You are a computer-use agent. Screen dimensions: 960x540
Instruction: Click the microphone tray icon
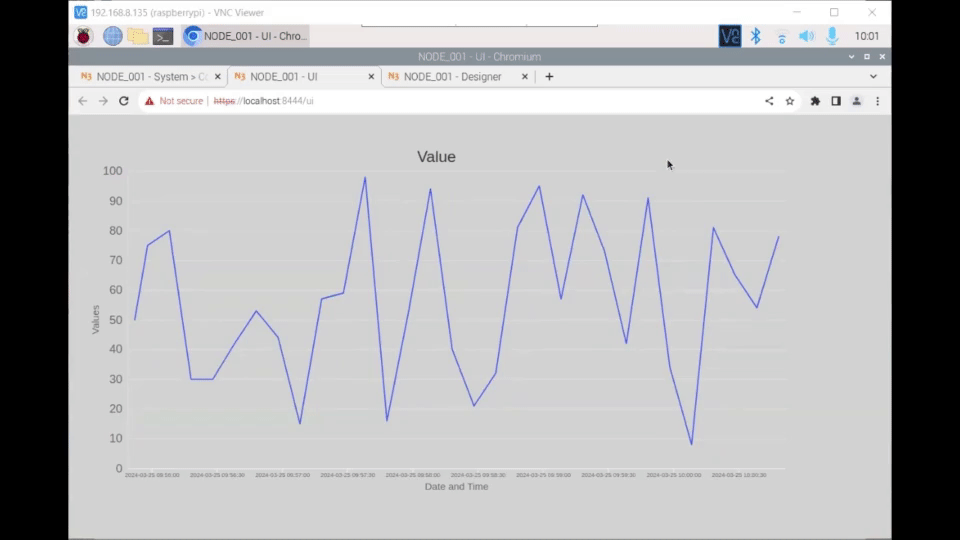pyautogui.click(x=831, y=36)
